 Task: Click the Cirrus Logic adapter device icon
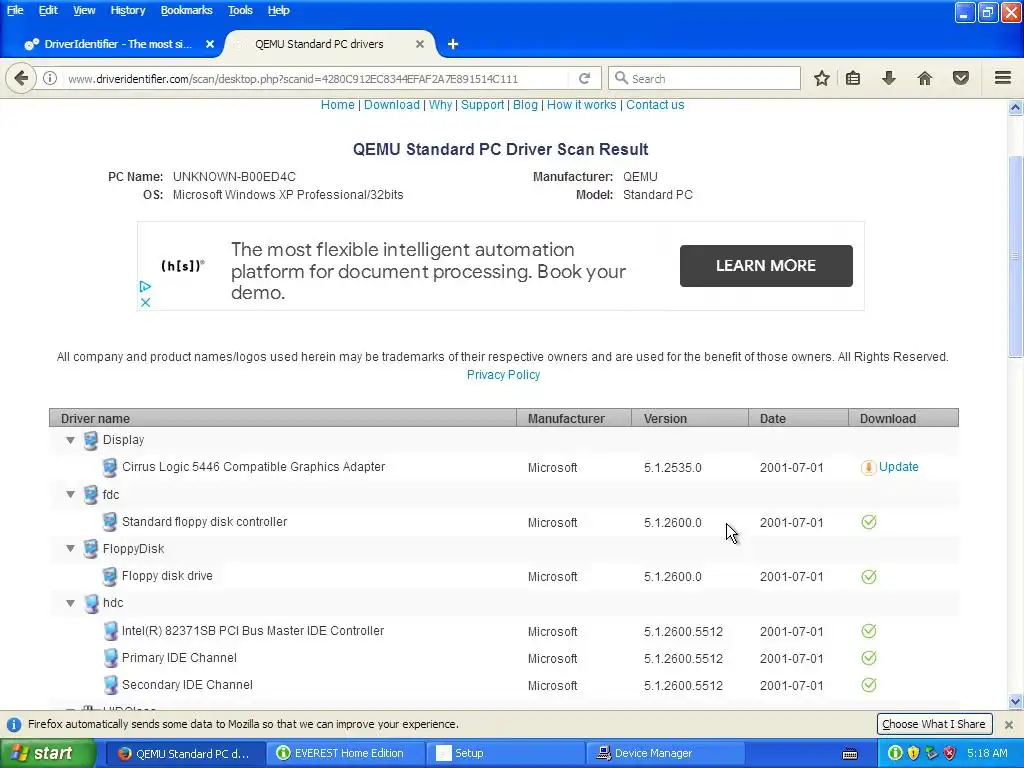tap(110, 468)
